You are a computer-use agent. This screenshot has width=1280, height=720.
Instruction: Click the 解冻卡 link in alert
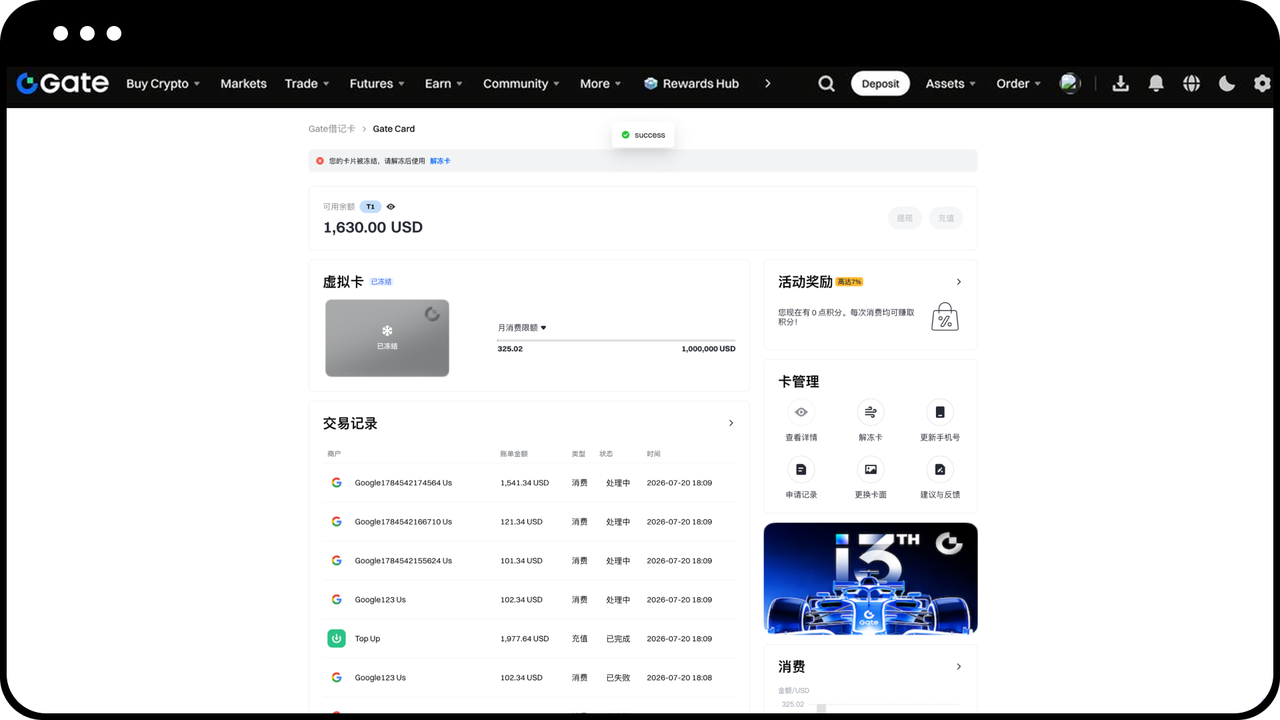[440, 161]
